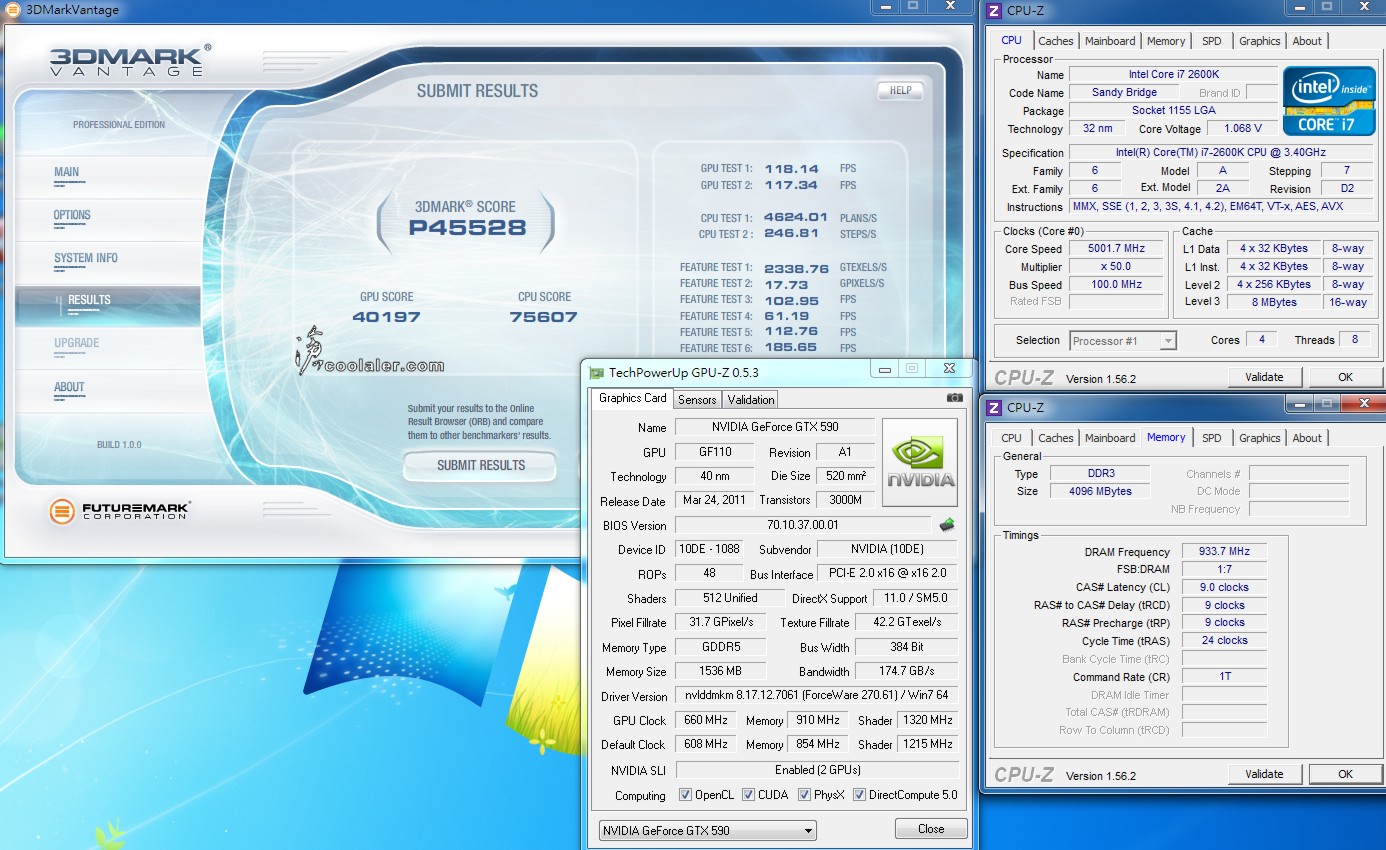
Task: Toggle the OpenCL checkbox
Action: (x=685, y=795)
